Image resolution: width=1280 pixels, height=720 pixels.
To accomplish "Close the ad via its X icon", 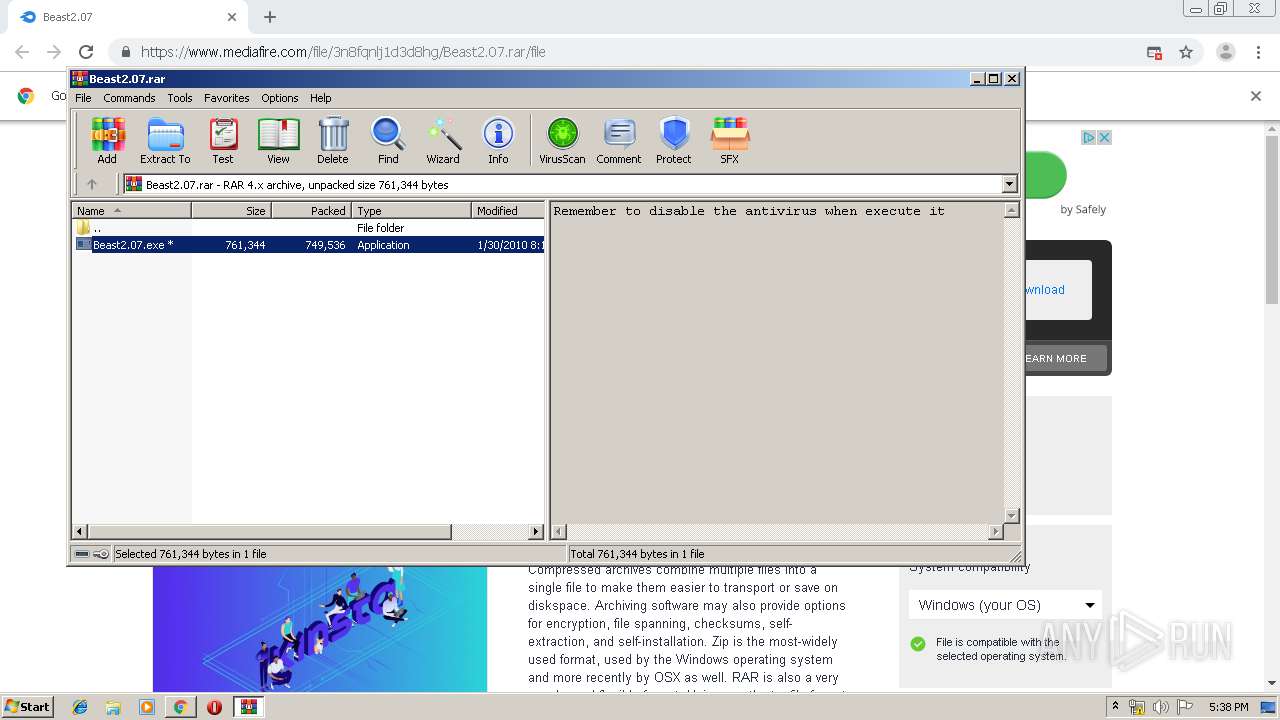I will [x=1105, y=137].
